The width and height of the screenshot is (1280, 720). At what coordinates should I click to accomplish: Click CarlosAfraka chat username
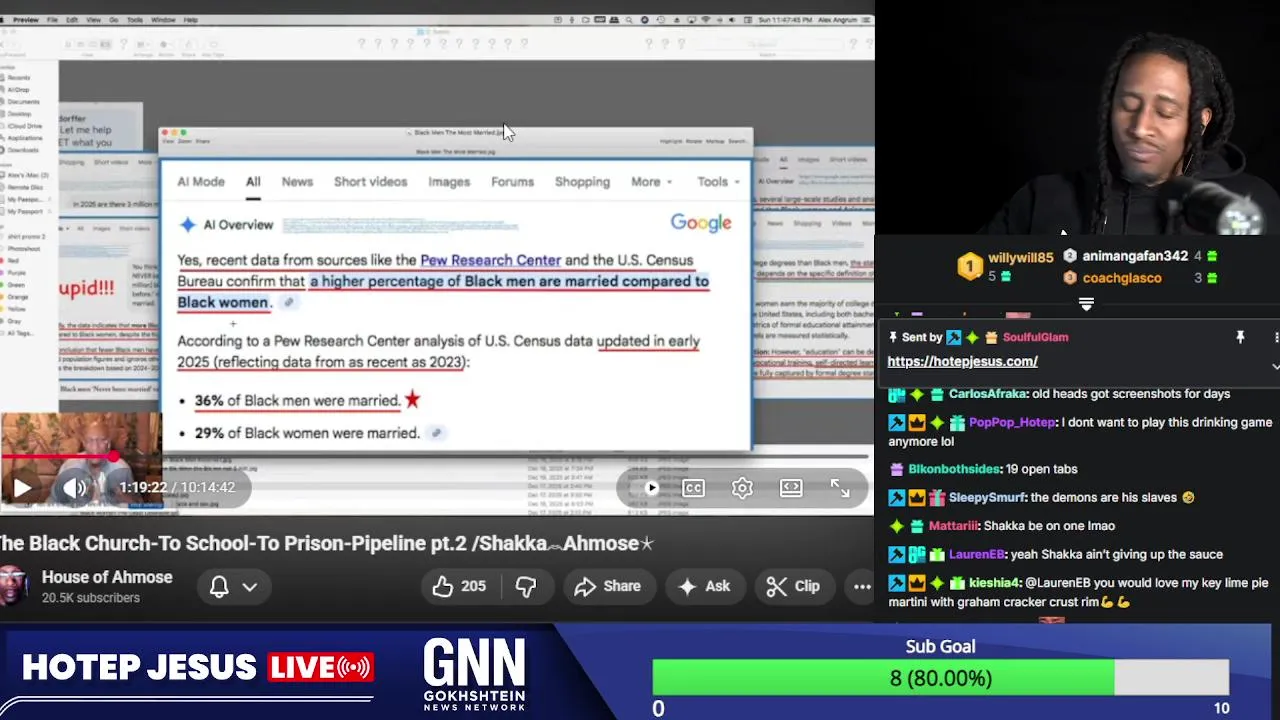(x=988, y=394)
